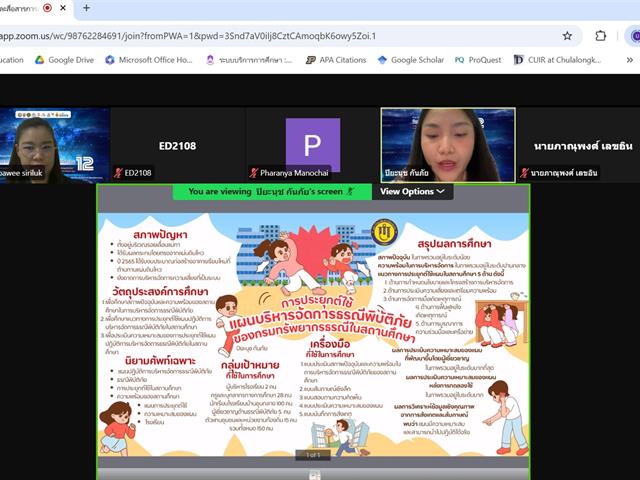Select the นายภาณุพงศ์ เลขอิน participant tile

(579, 145)
